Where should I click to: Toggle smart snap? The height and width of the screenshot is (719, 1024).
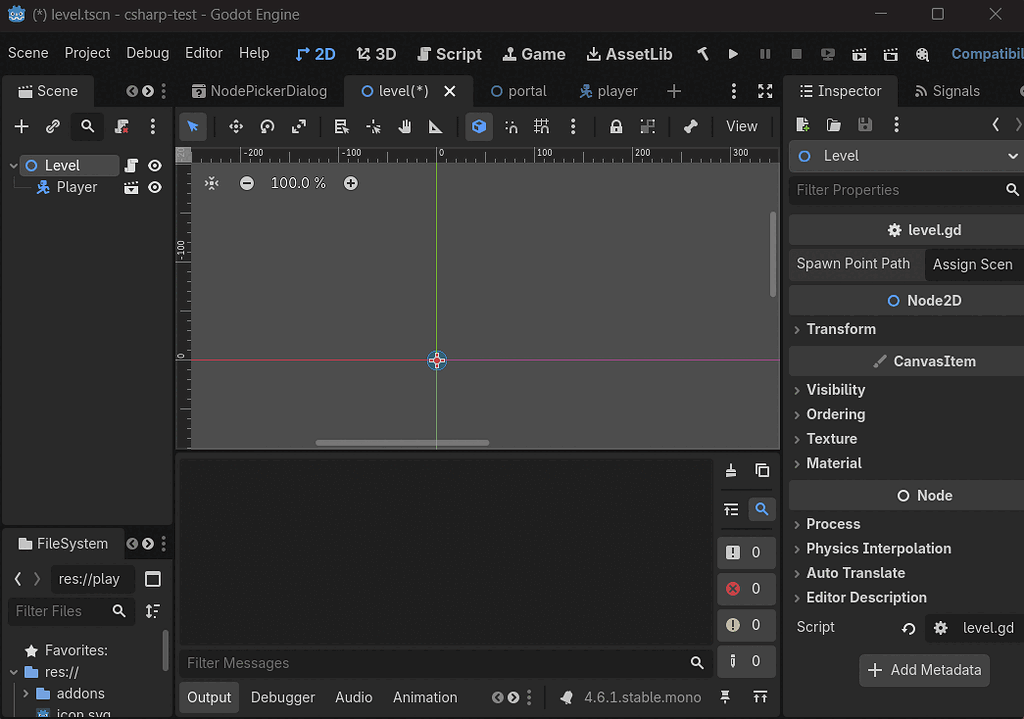click(x=511, y=126)
